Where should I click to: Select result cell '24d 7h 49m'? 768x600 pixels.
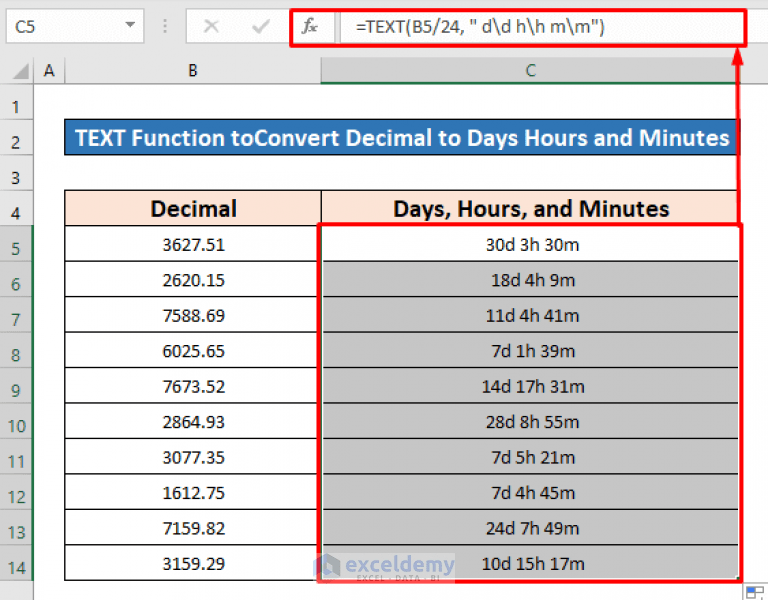(x=530, y=528)
